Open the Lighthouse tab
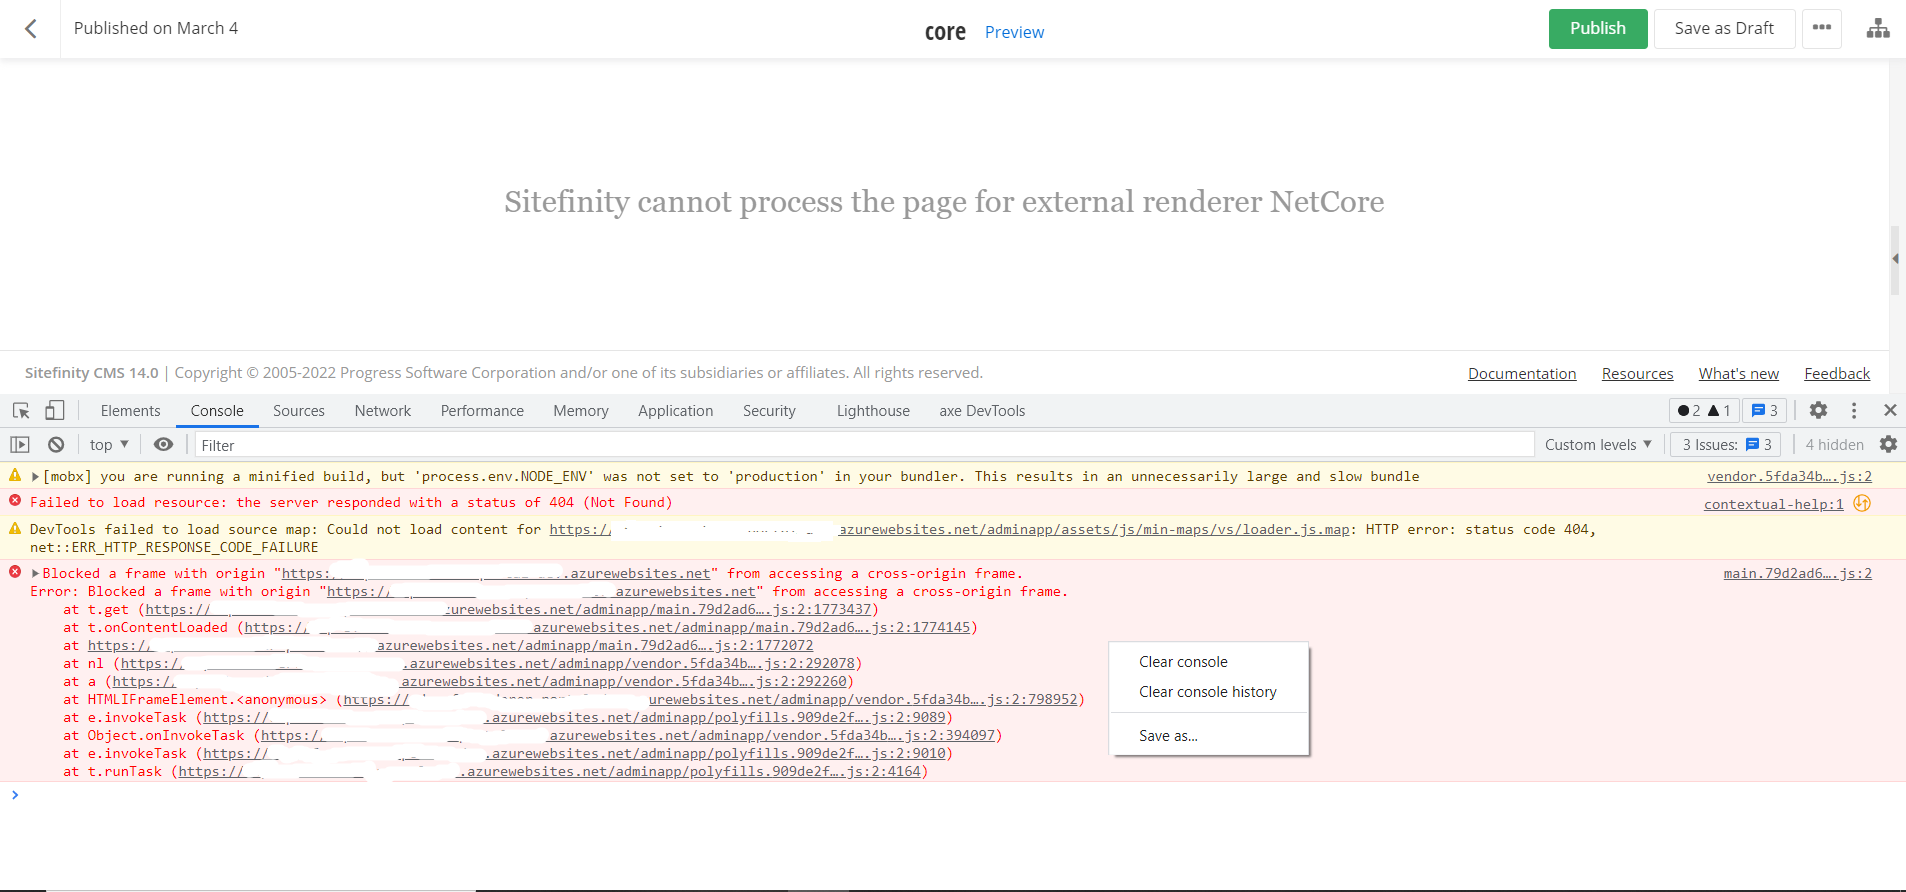 tap(873, 411)
